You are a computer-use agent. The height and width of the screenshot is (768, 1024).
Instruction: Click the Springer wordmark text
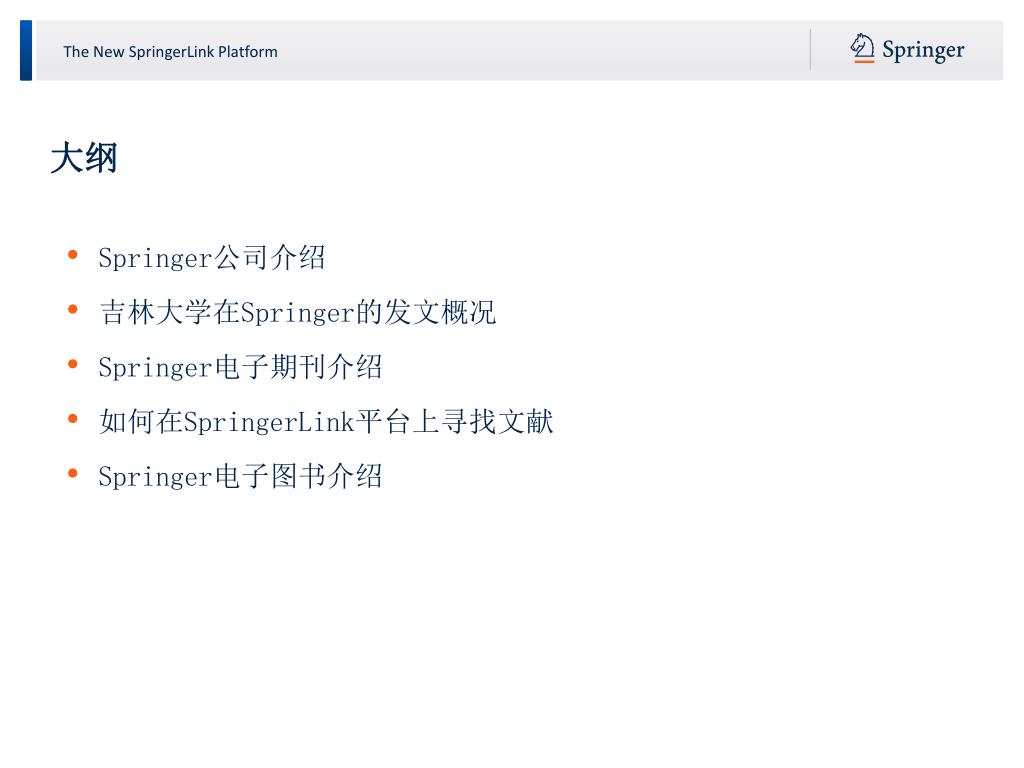[923, 50]
